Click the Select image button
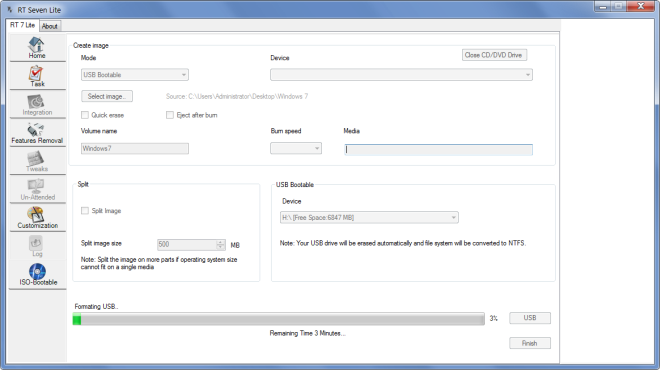The image size is (660, 370). pos(107,96)
